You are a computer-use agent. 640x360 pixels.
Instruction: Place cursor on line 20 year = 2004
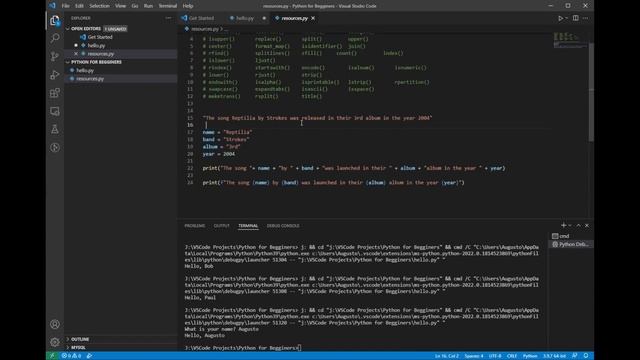[219, 154]
